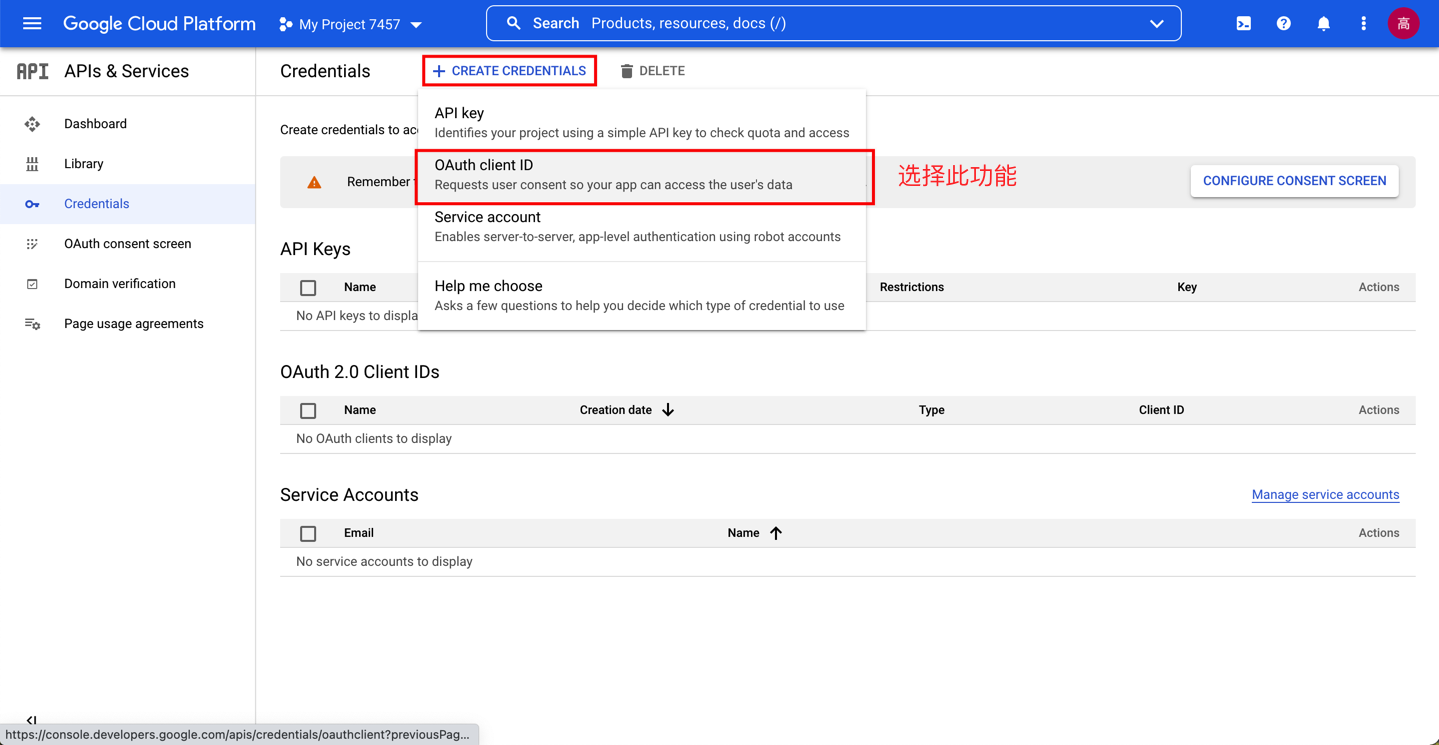Viewport: 1439px width, 745px height.
Task: Sort by Creation date down arrow
Action: 668,410
